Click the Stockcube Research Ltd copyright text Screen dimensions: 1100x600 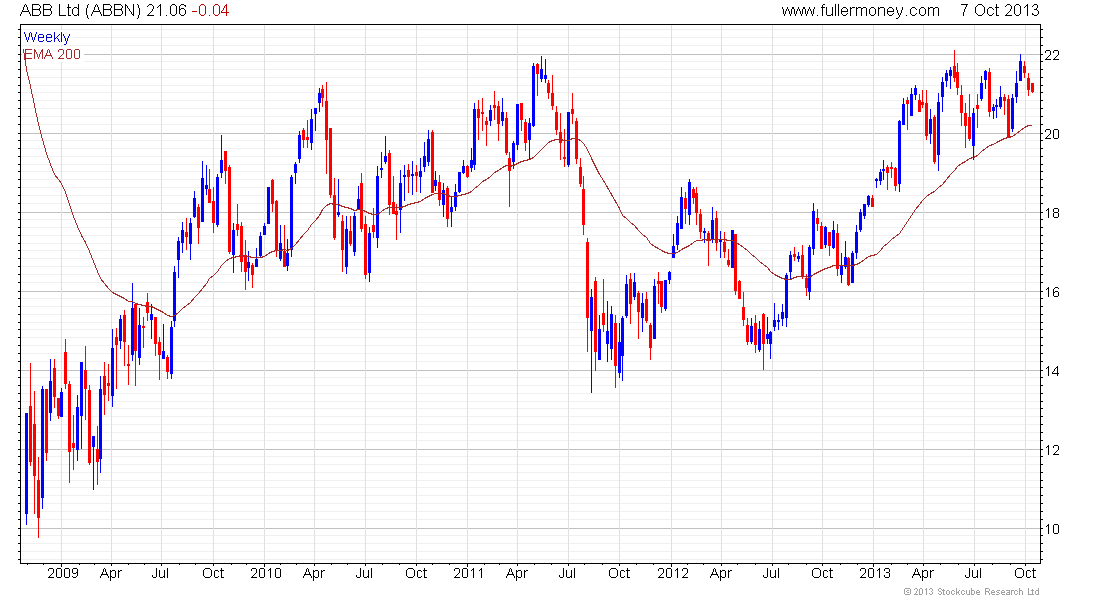tap(971, 592)
